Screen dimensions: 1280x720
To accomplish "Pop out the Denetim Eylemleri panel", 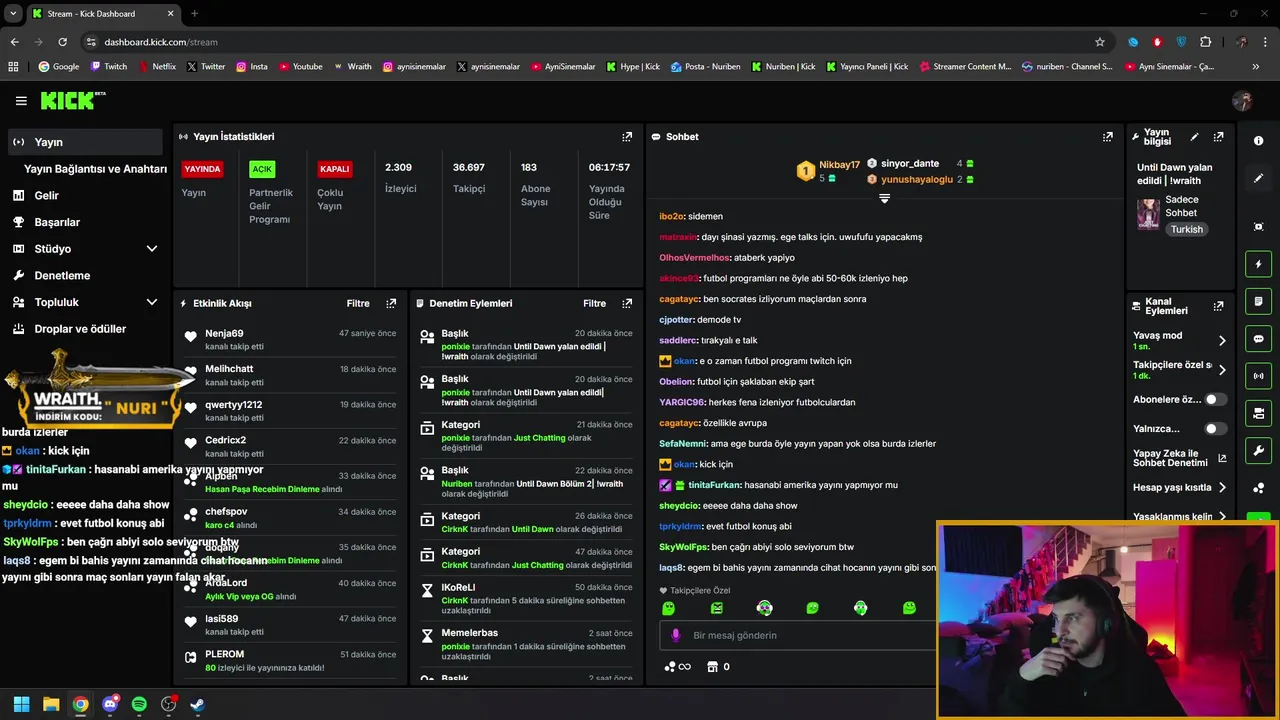I will click(x=627, y=303).
